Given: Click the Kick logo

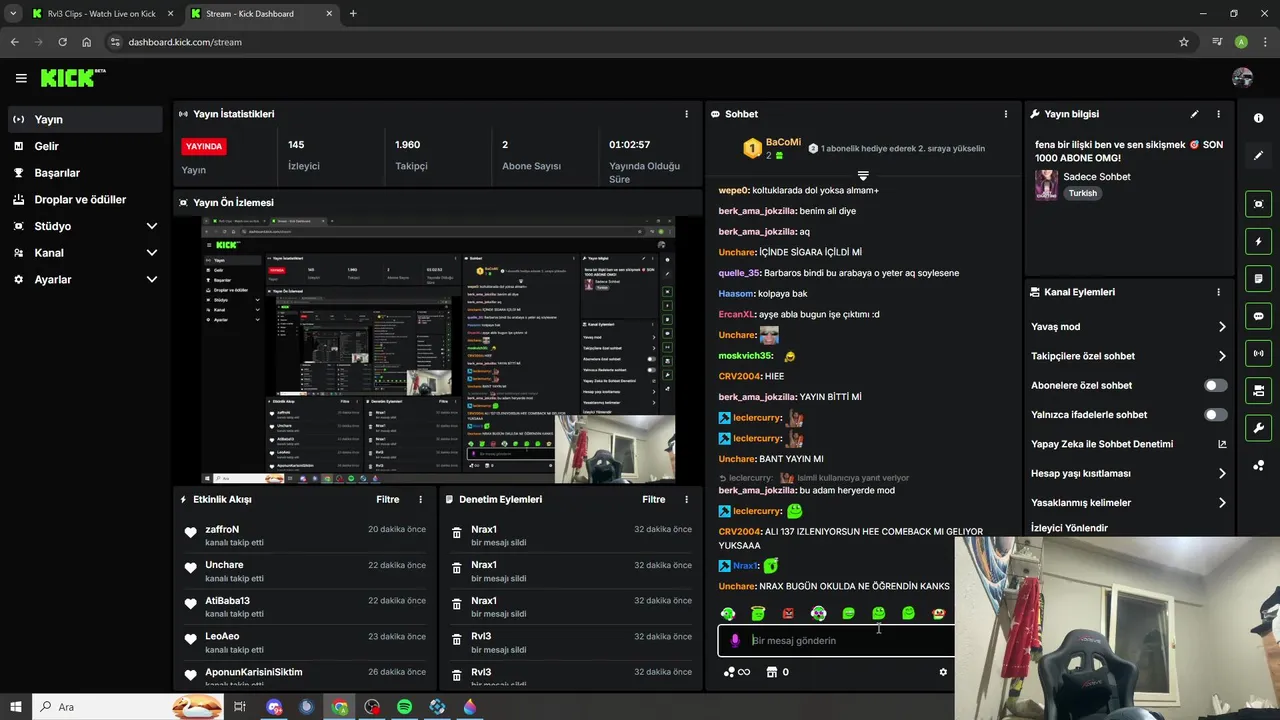Looking at the screenshot, I should 73,78.
